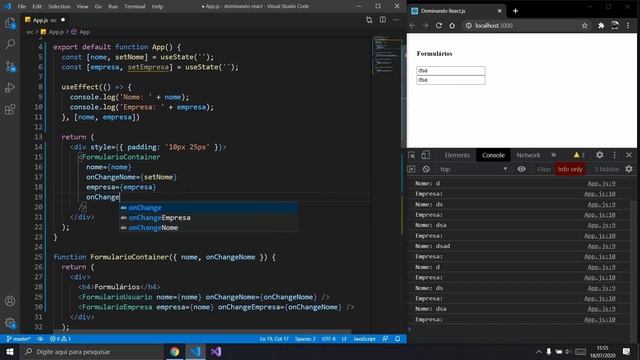Open the DevTools customize menu
This screenshot has height=360, width=640.
click(614, 155)
